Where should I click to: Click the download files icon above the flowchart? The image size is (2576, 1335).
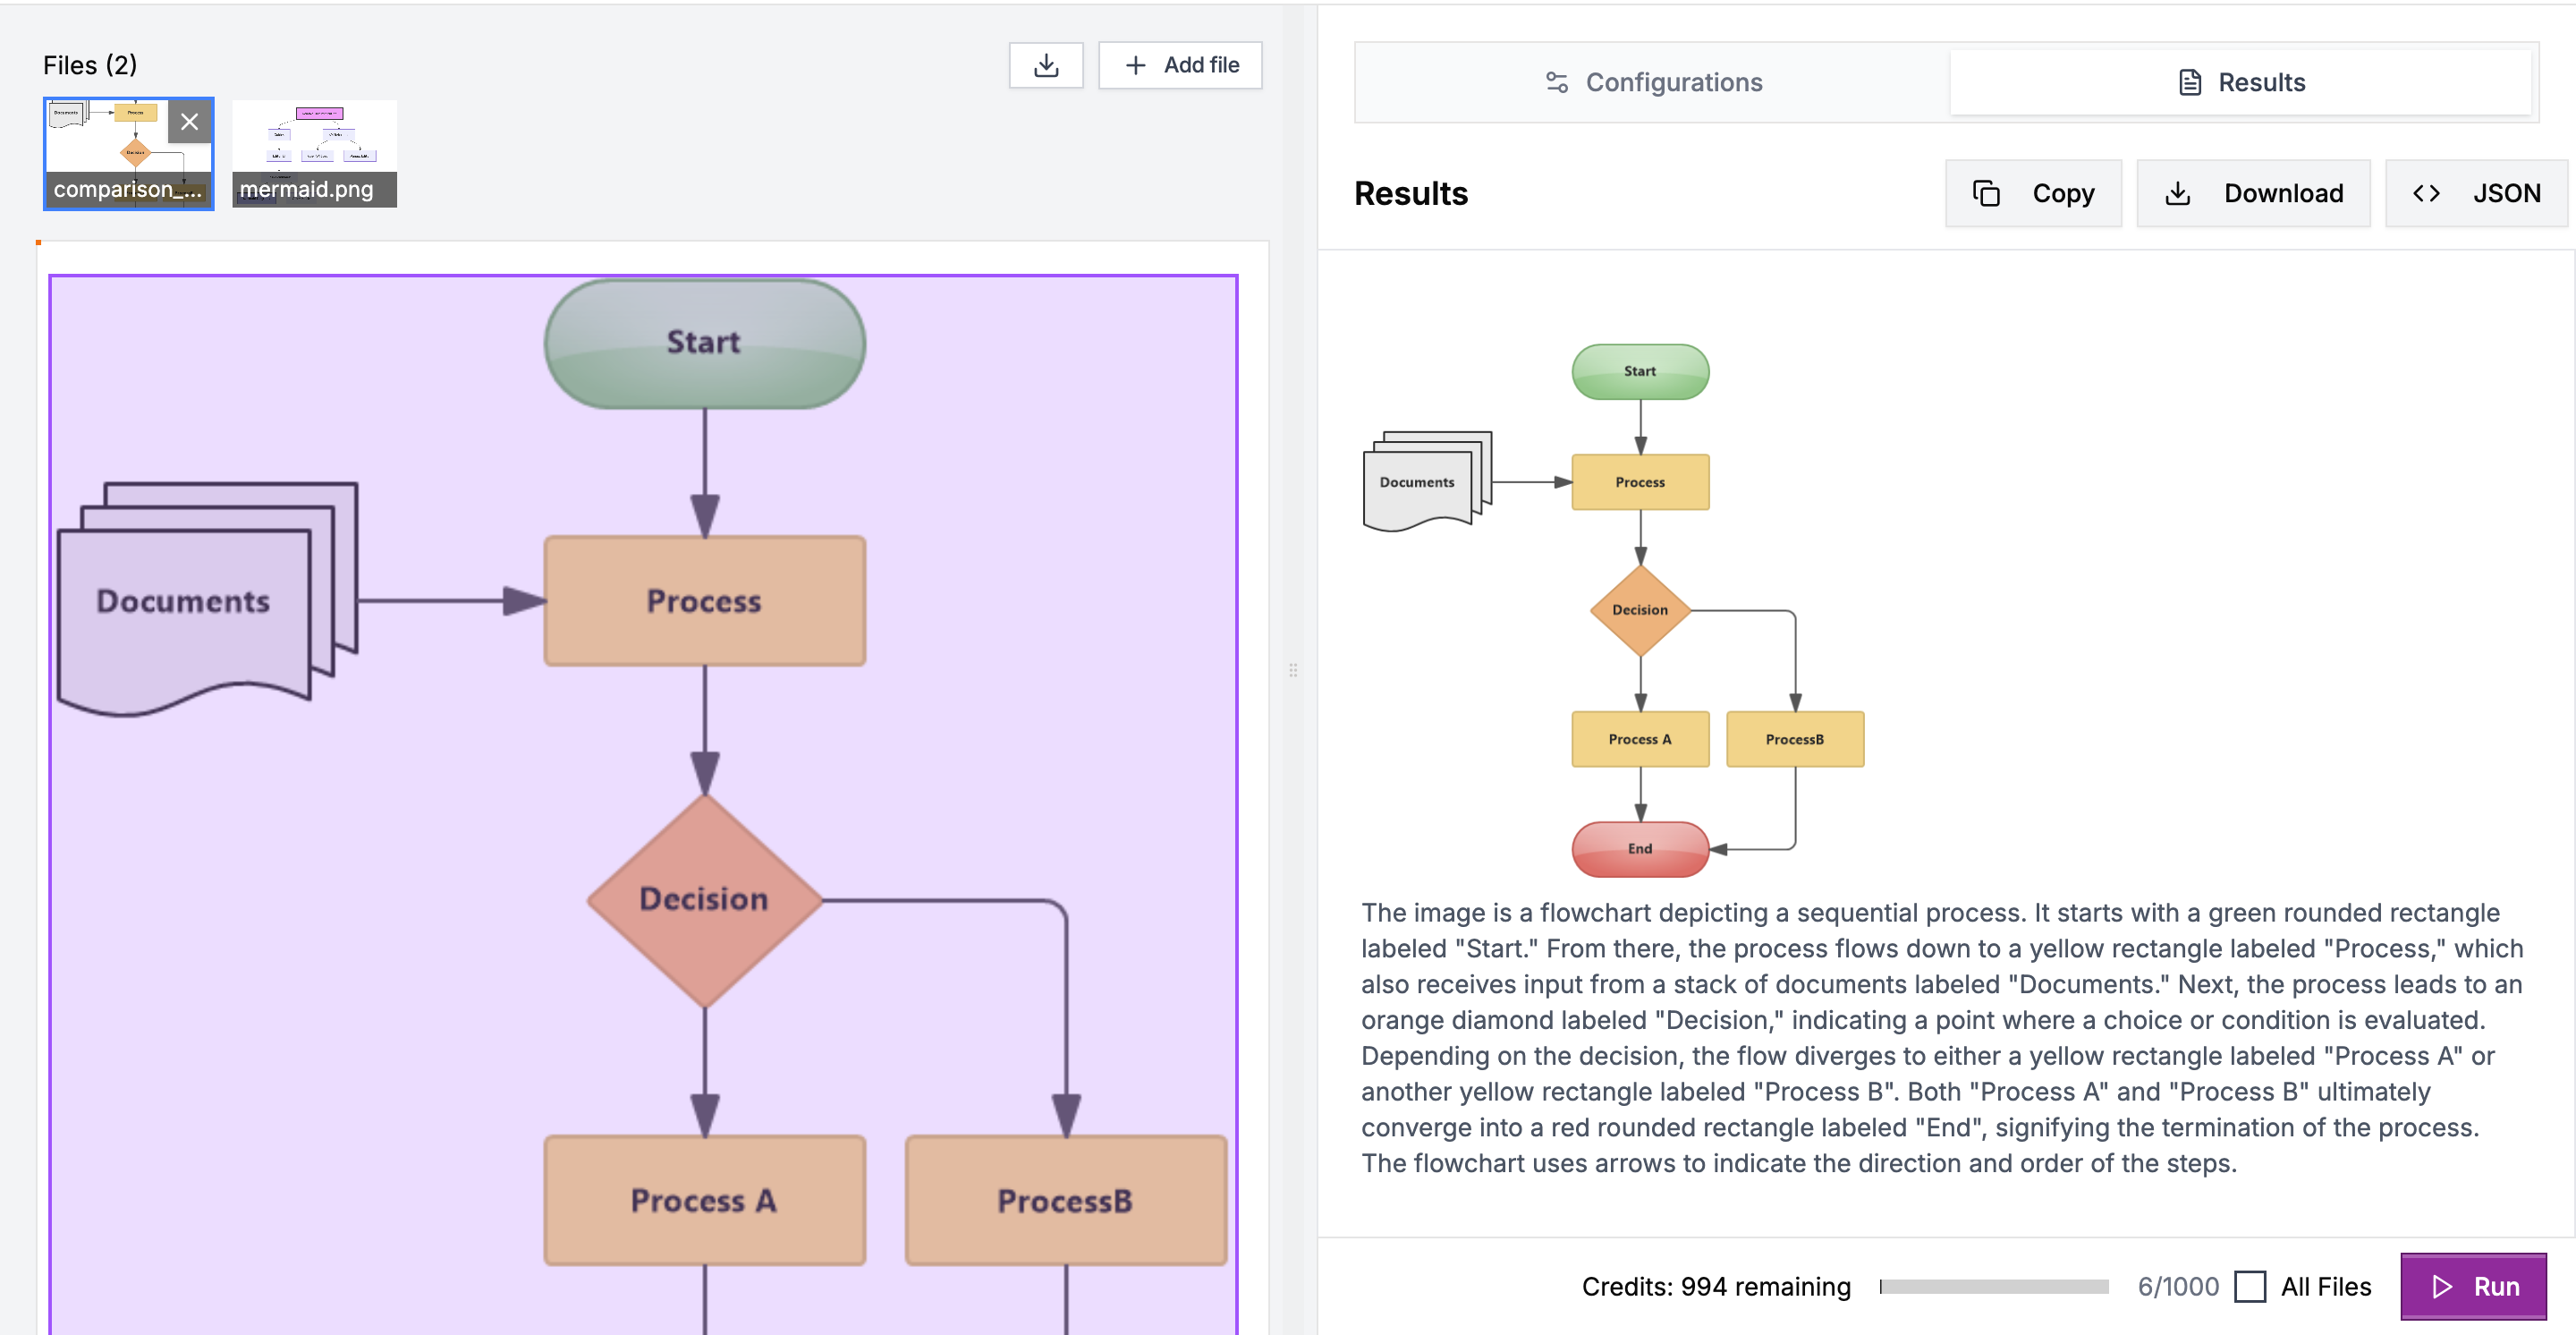(x=1046, y=64)
